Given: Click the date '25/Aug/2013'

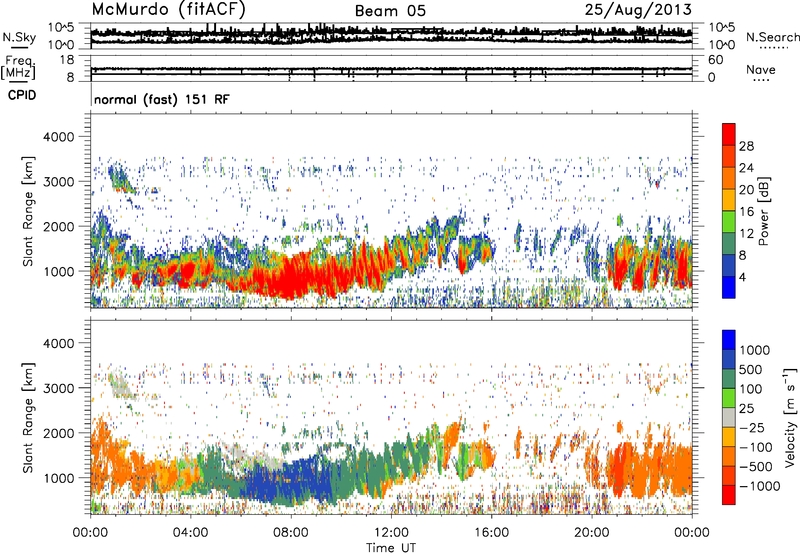Looking at the screenshot, I should click(638, 10).
